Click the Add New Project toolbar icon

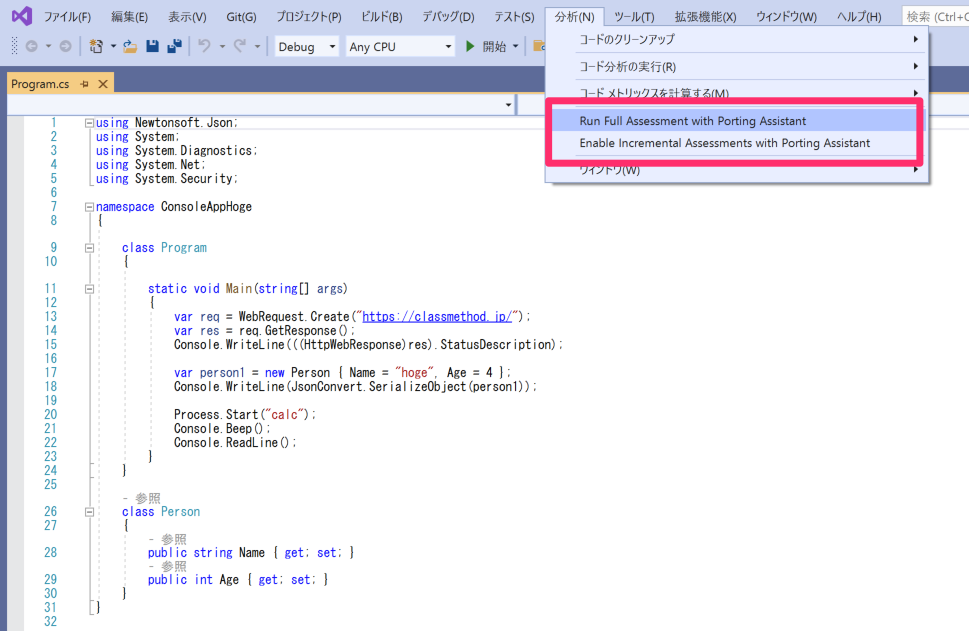95,46
